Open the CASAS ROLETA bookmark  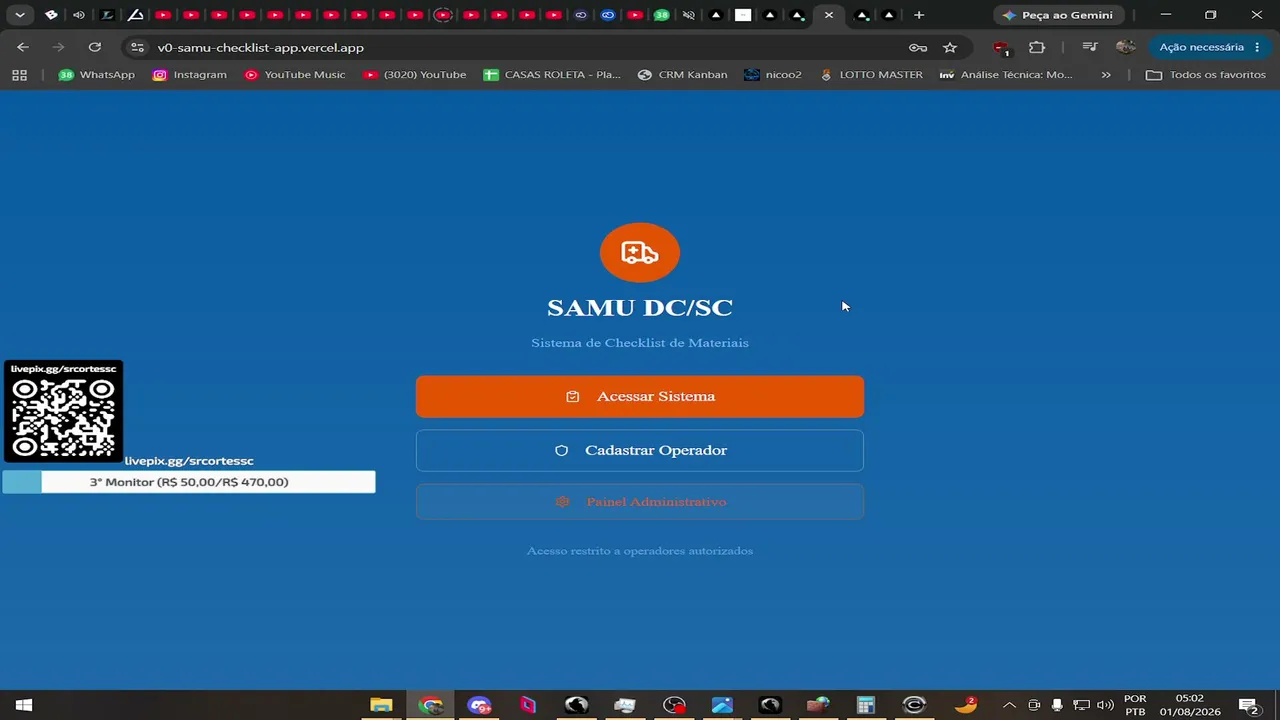point(552,75)
